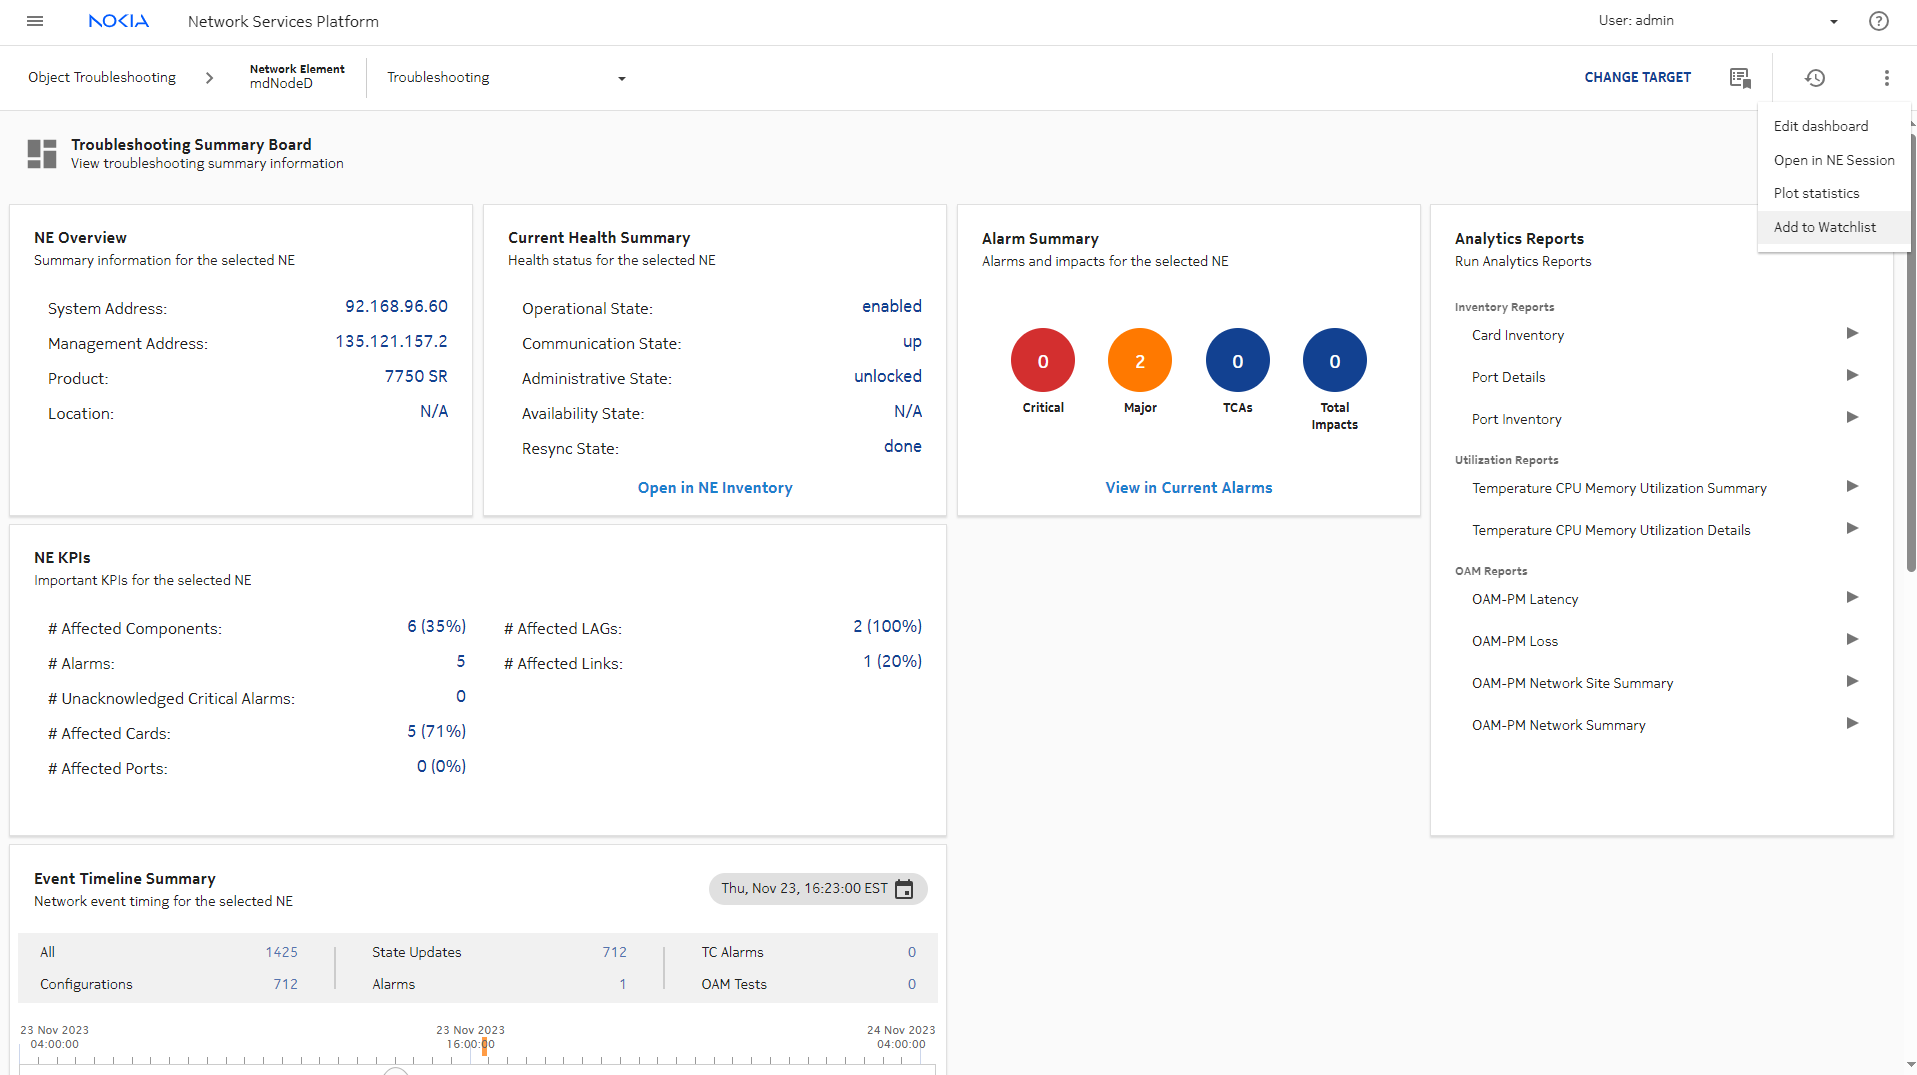The height and width of the screenshot is (1075, 1917).
Task: Run the OAM-PM Latency report arrow
Action: tap(1852, 598)
